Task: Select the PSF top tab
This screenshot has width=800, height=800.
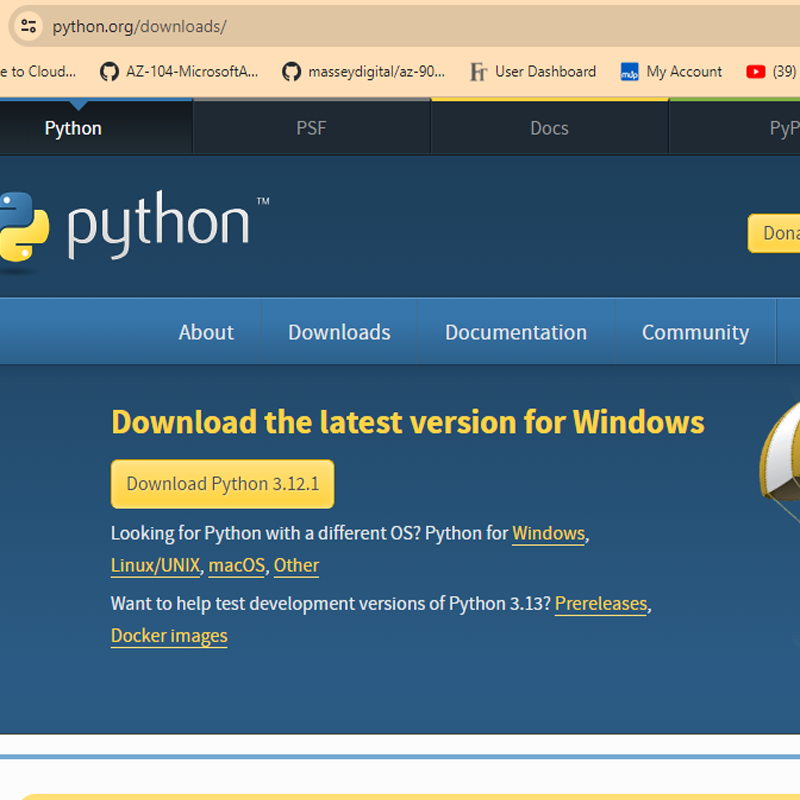Action: coord(311,128)
